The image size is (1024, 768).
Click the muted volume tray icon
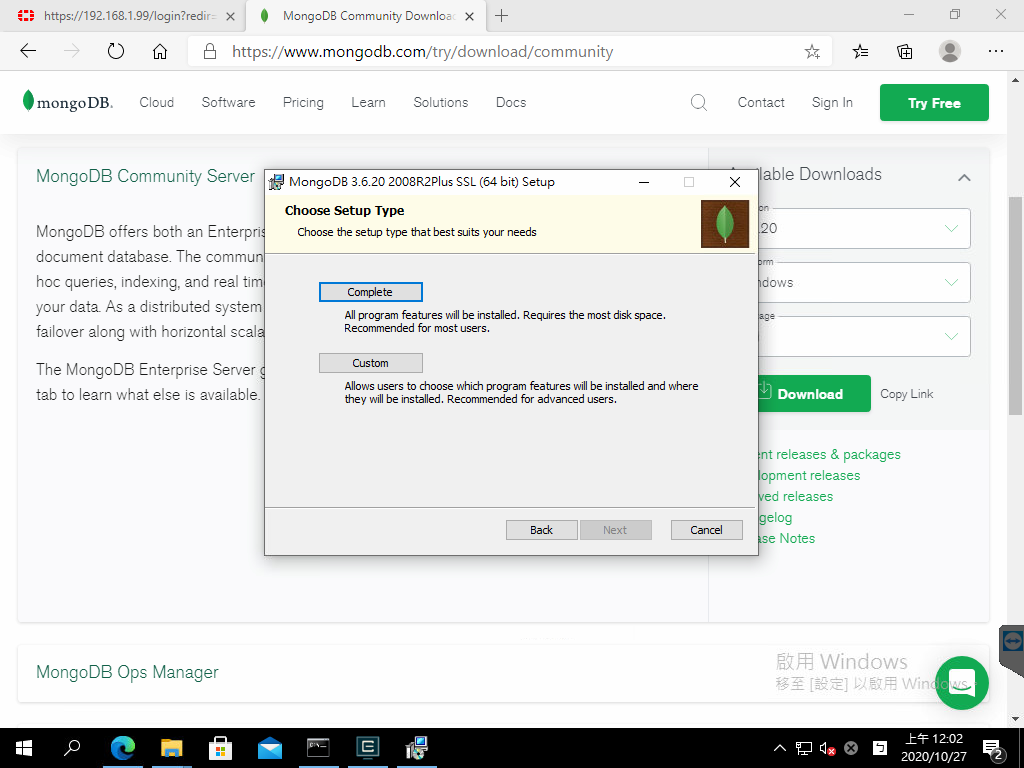point(827,748)
